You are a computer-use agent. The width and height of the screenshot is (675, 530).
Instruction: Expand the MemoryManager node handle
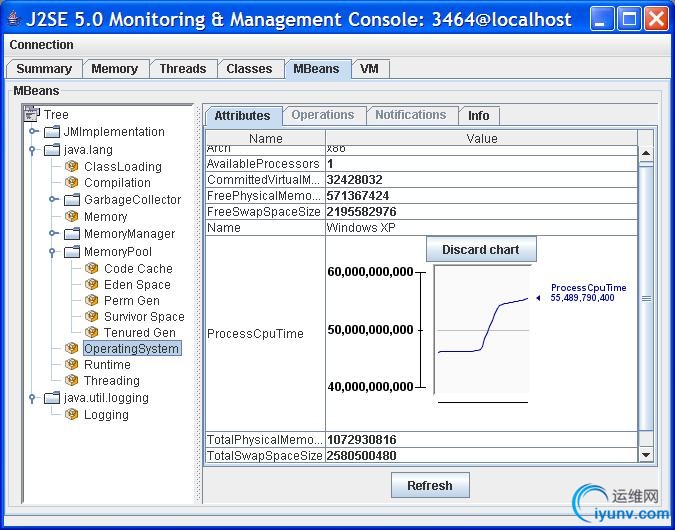pos(53,233)
